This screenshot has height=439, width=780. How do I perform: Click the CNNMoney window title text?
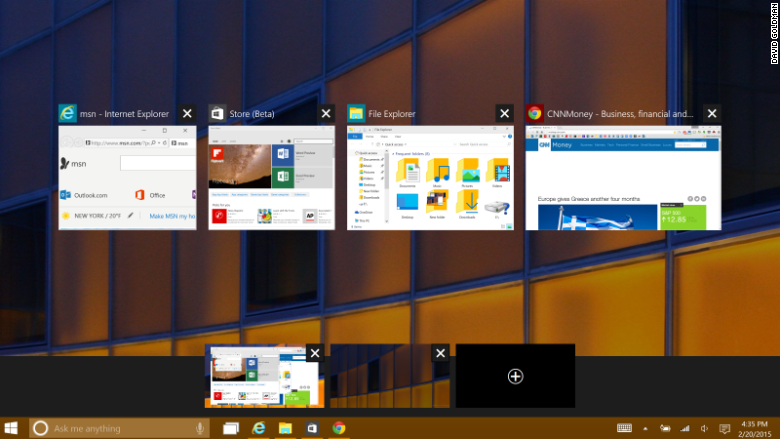click(620, 114)
